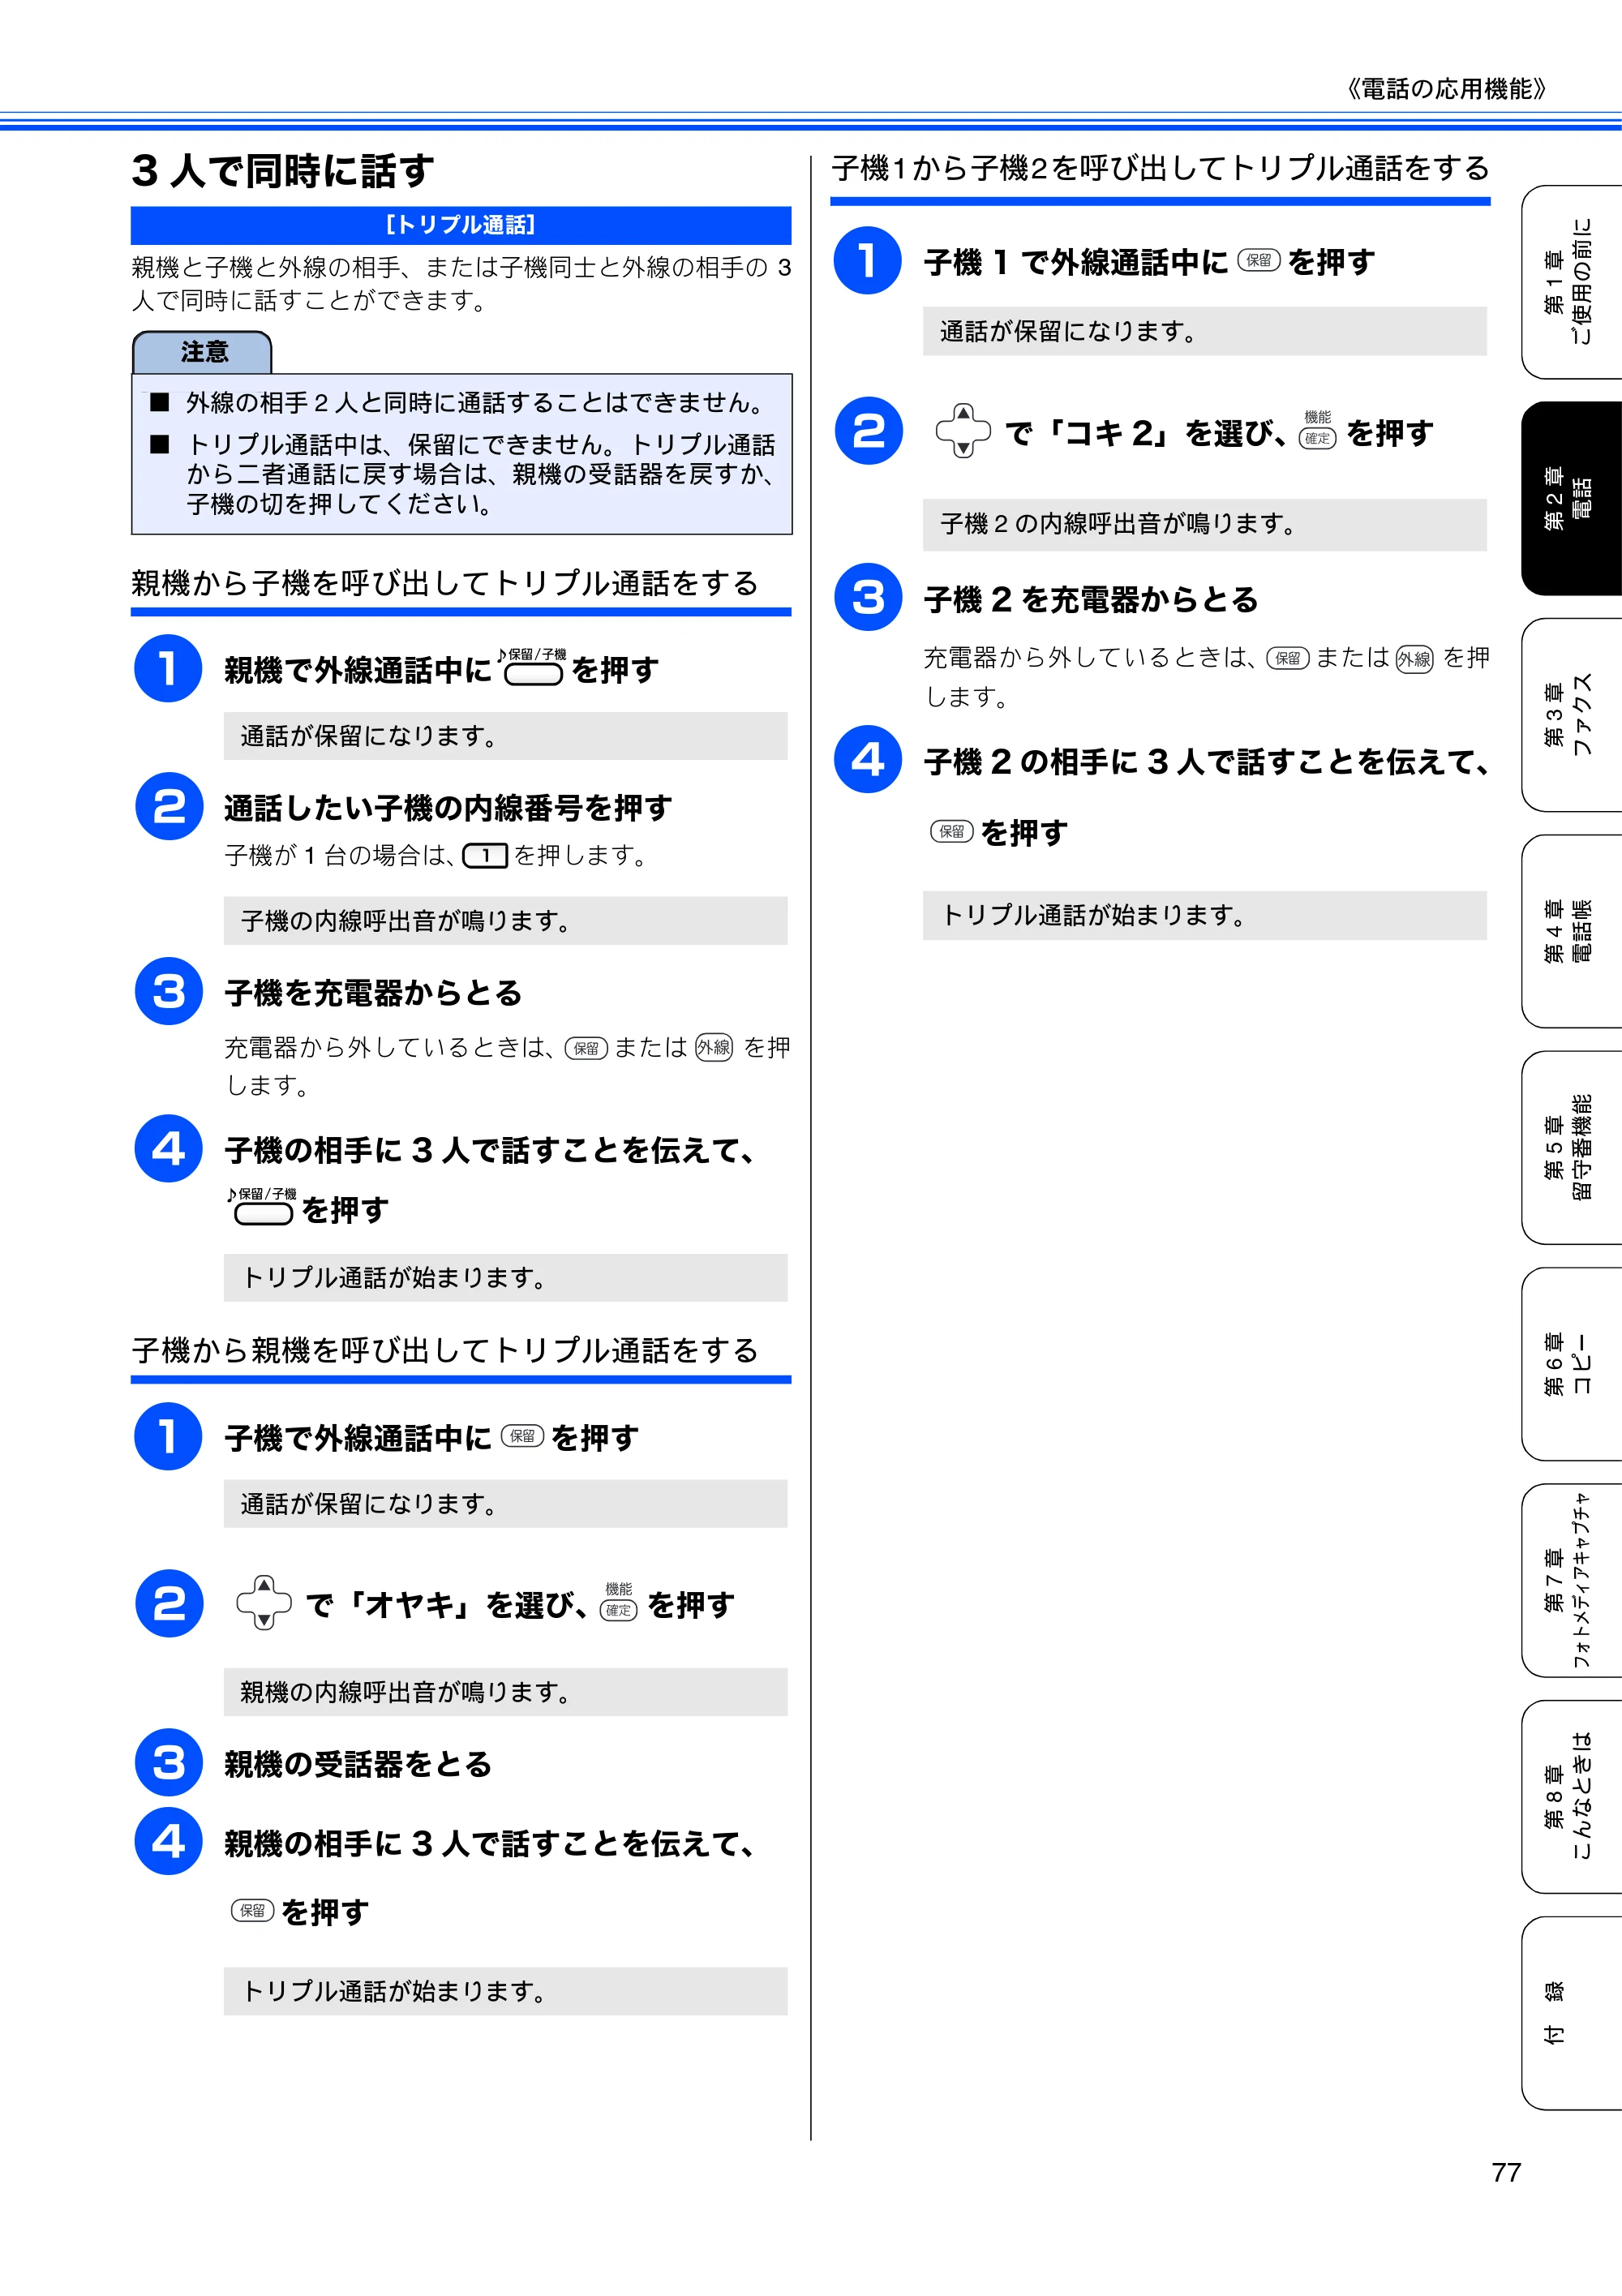Click 機能/確定 icon in the 「コキ2」 step
Image resolution: width=1622 pixels, height=2296 pixels.
click(1317, 429)
